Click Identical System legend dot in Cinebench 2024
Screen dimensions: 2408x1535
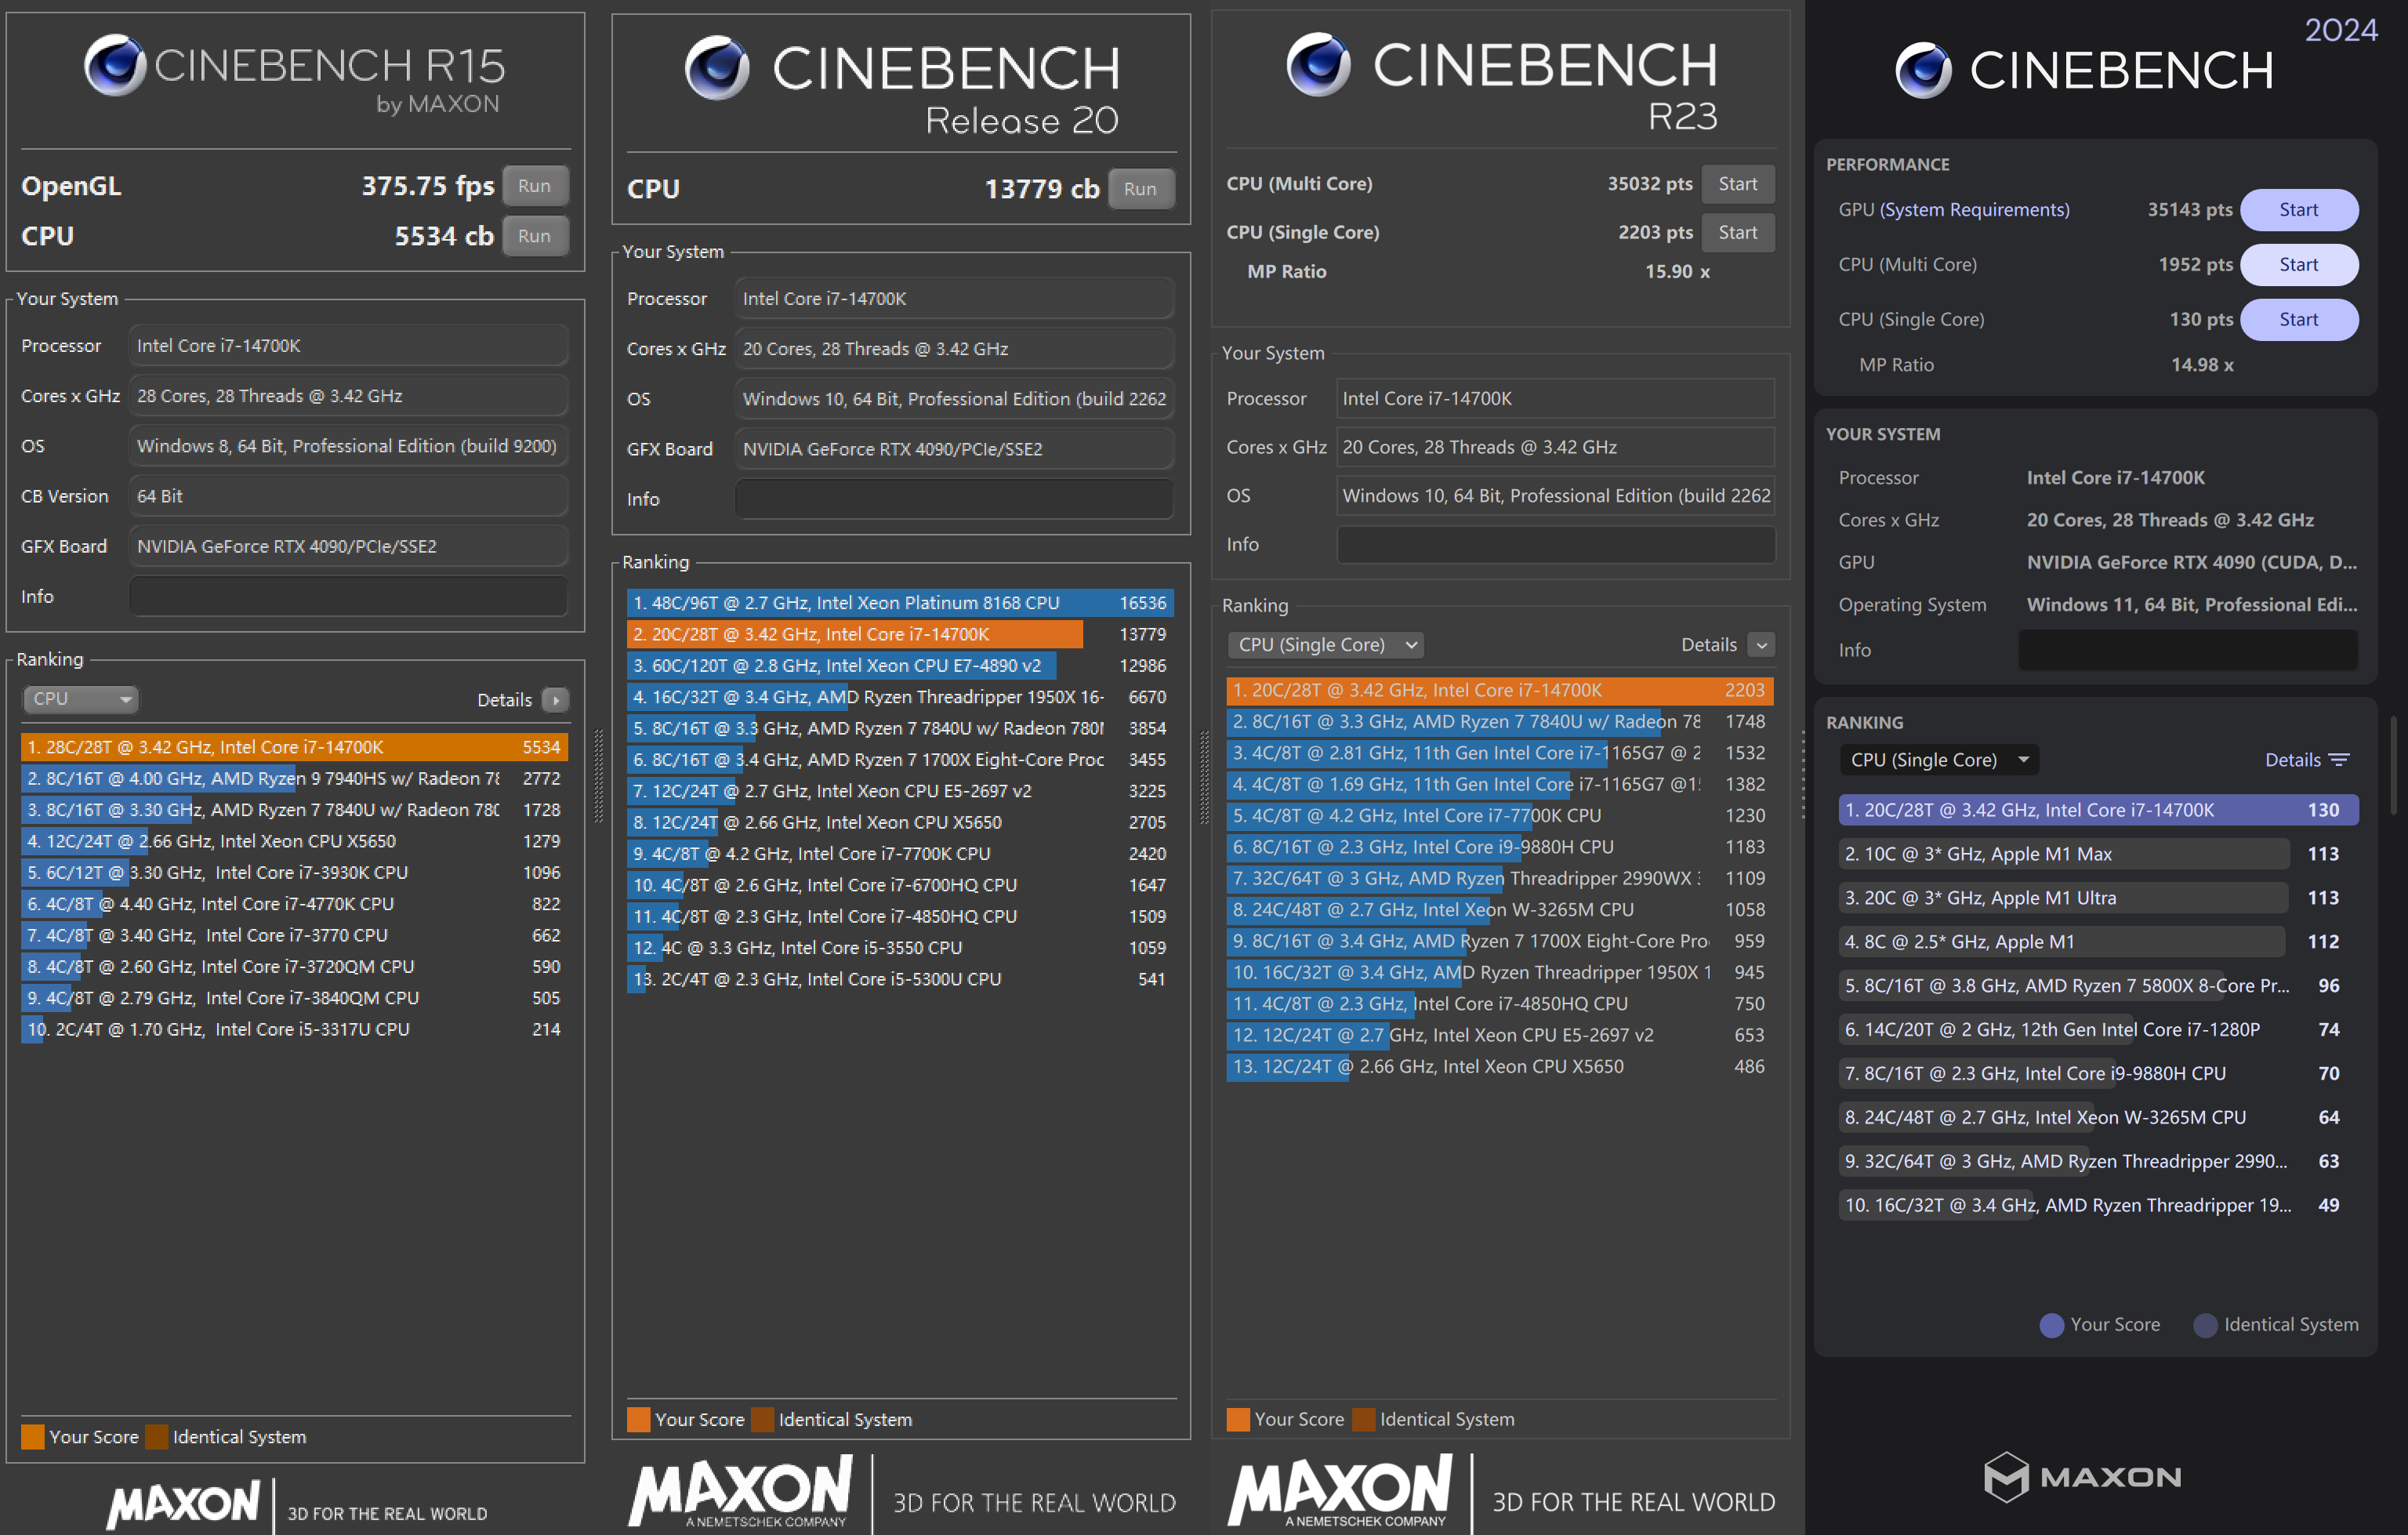pos(2205,1325)
